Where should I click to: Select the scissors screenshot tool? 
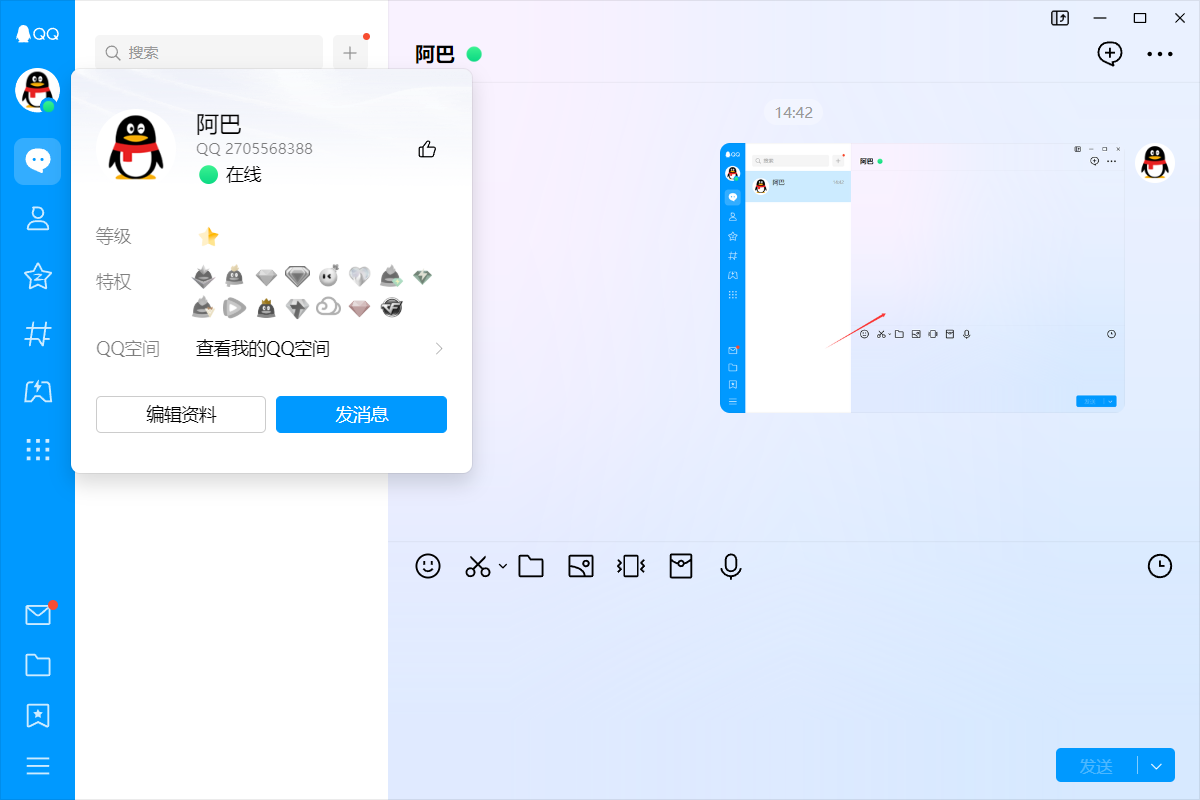tap(477, 566)
